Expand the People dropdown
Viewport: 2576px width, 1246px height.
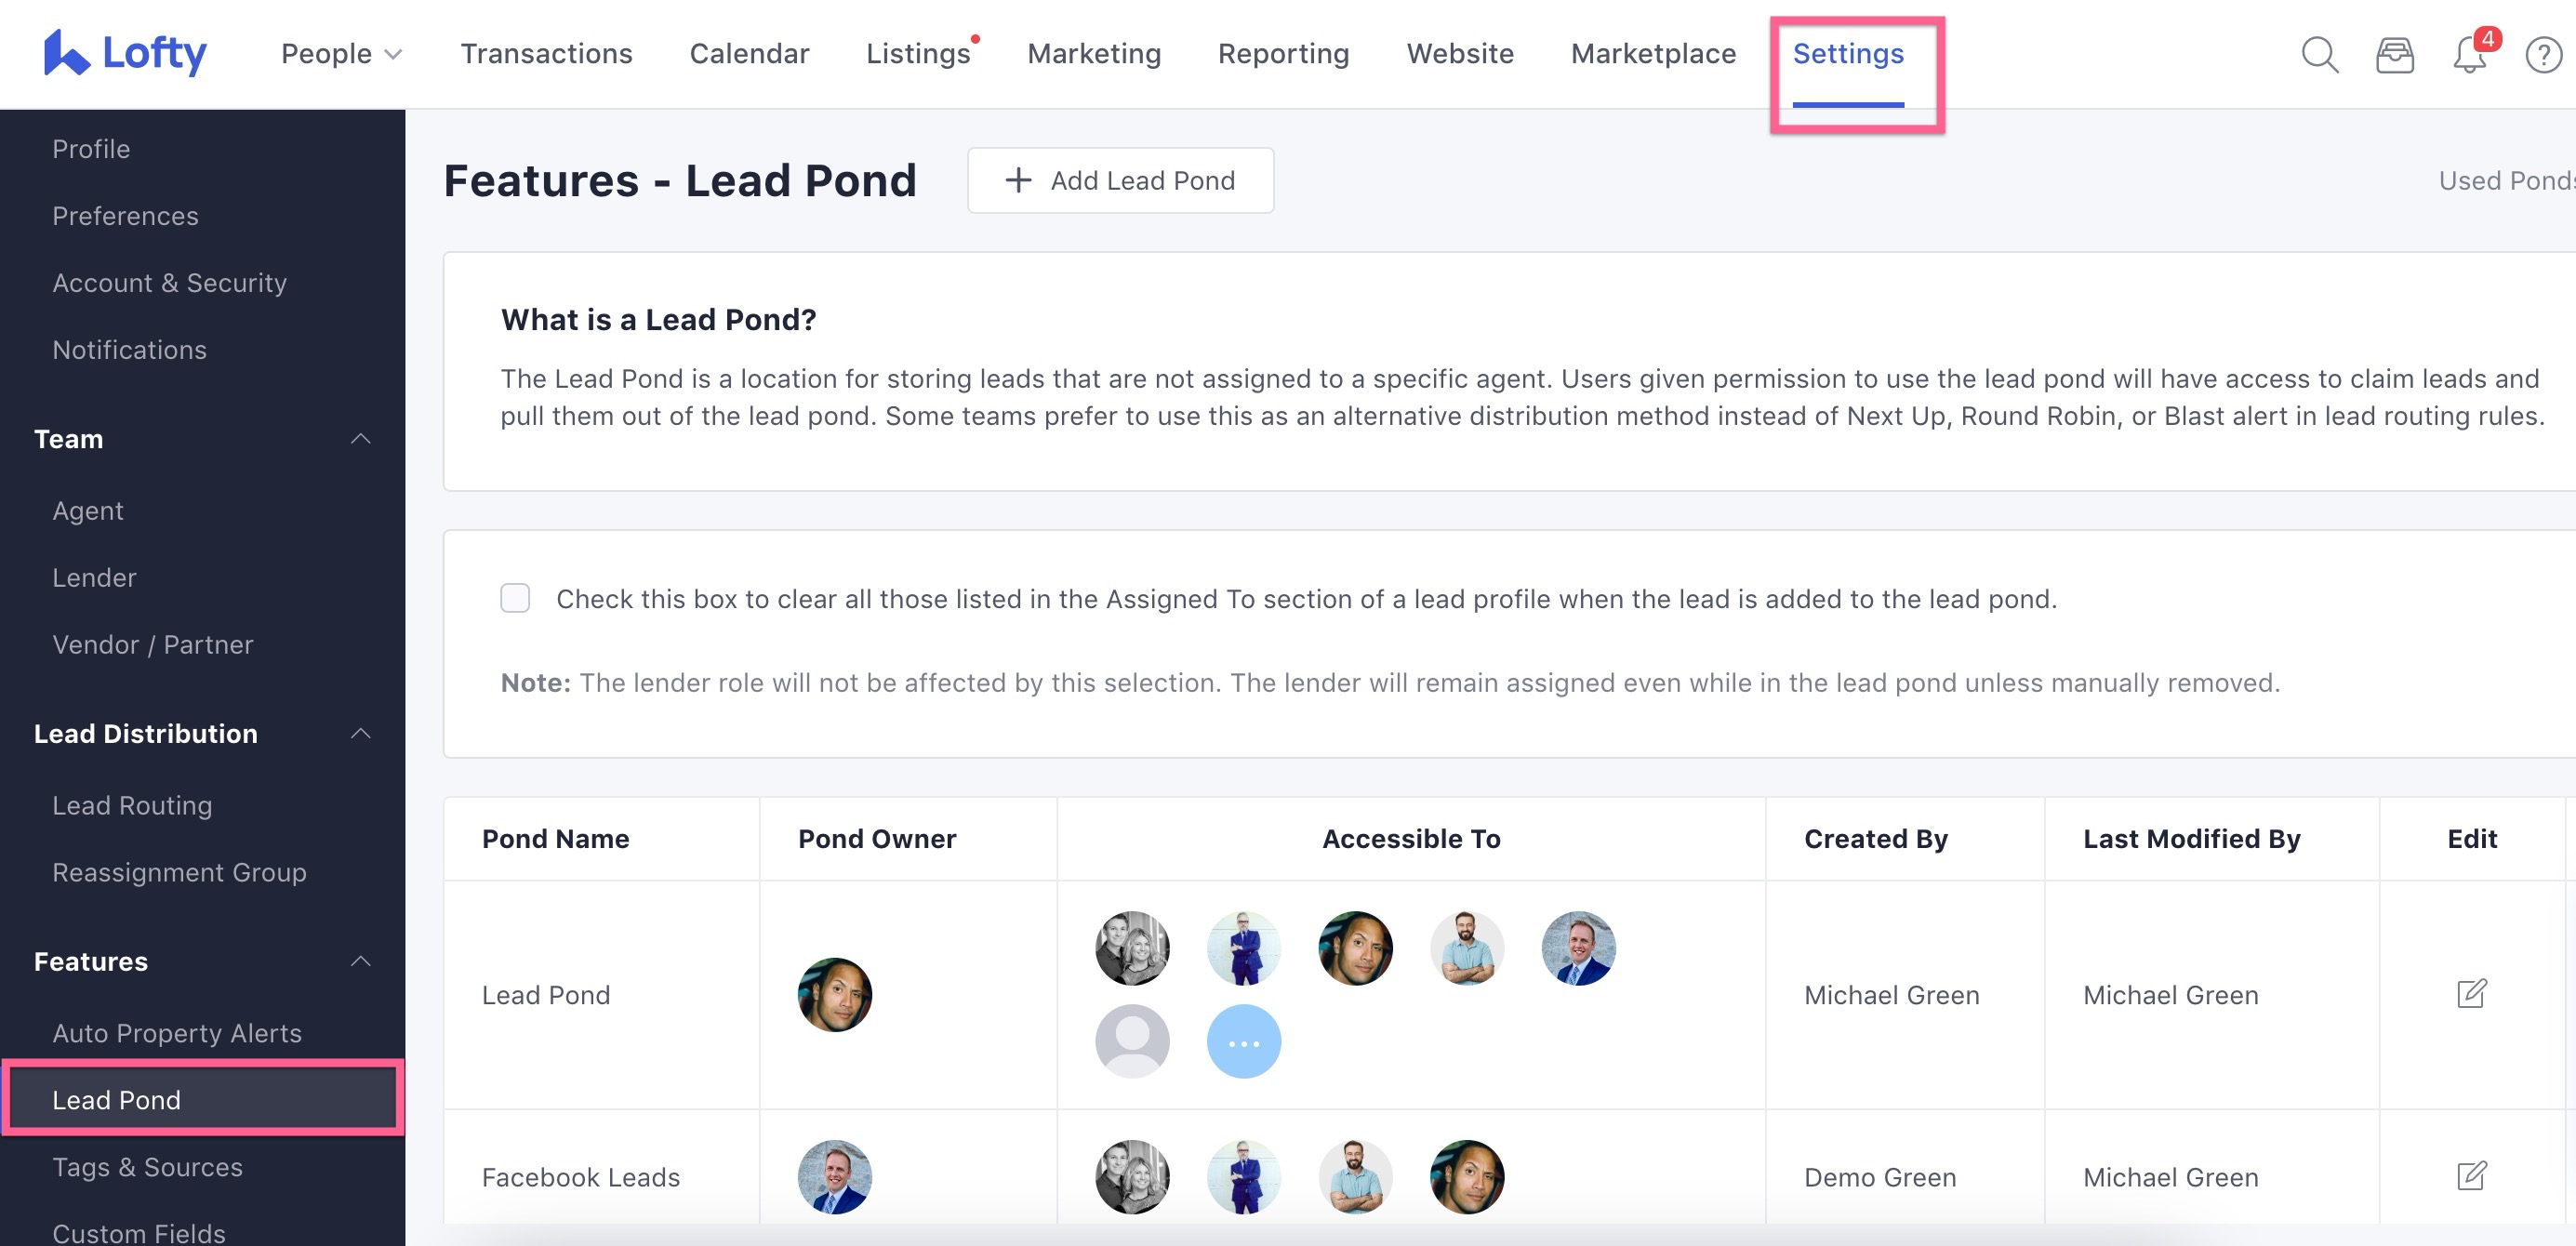tap(341, 54)
